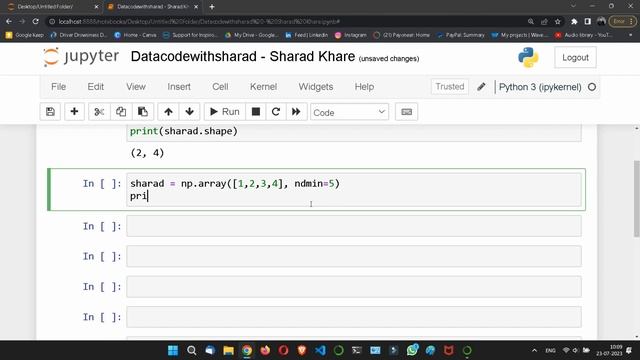Open Firefox from taskbar
The width and height of the screenshot is (640, 360).
click(265, 350)
